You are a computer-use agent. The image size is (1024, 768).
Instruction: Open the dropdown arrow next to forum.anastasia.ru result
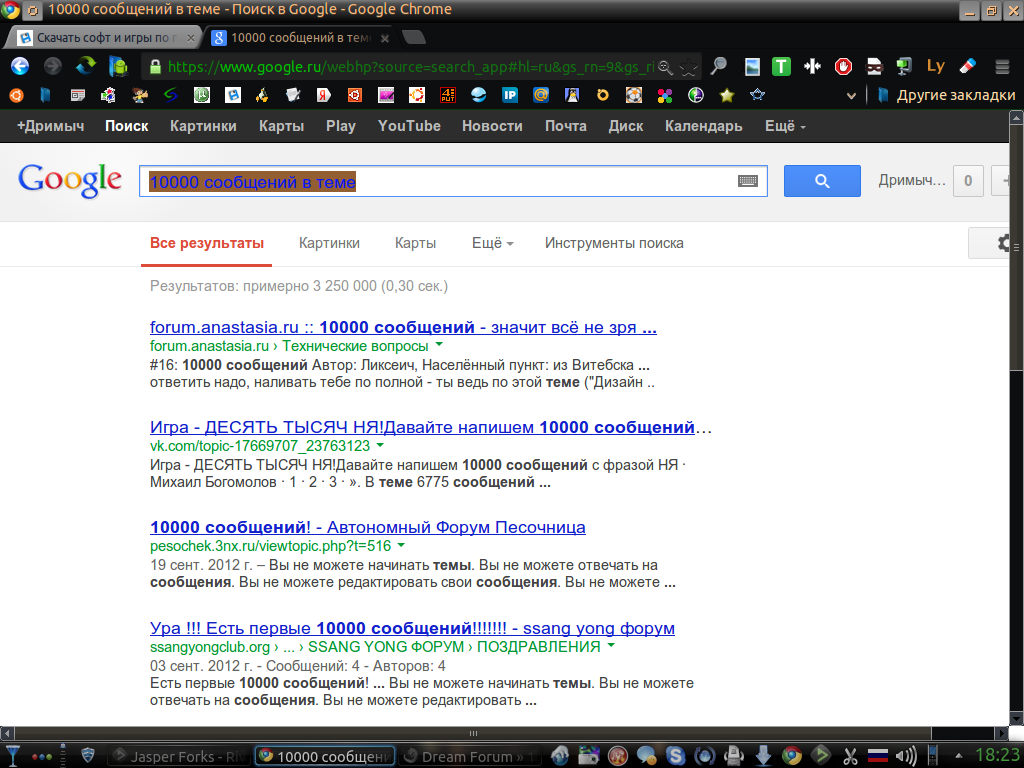point(440,344)
